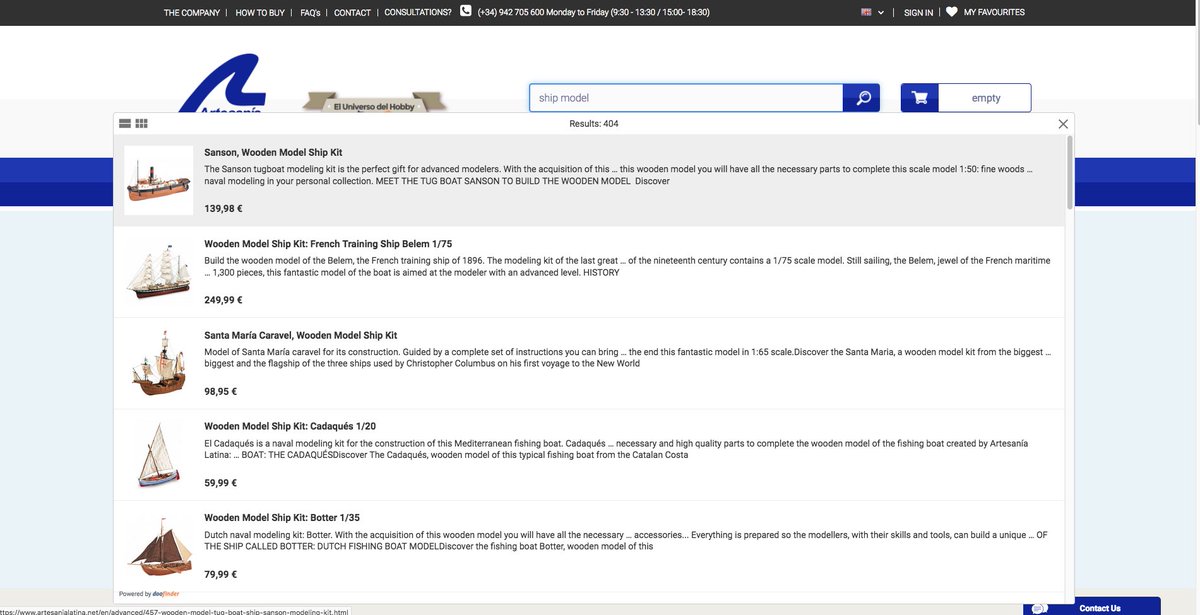Open HOW TO BUY page

[x=260, y=13]
